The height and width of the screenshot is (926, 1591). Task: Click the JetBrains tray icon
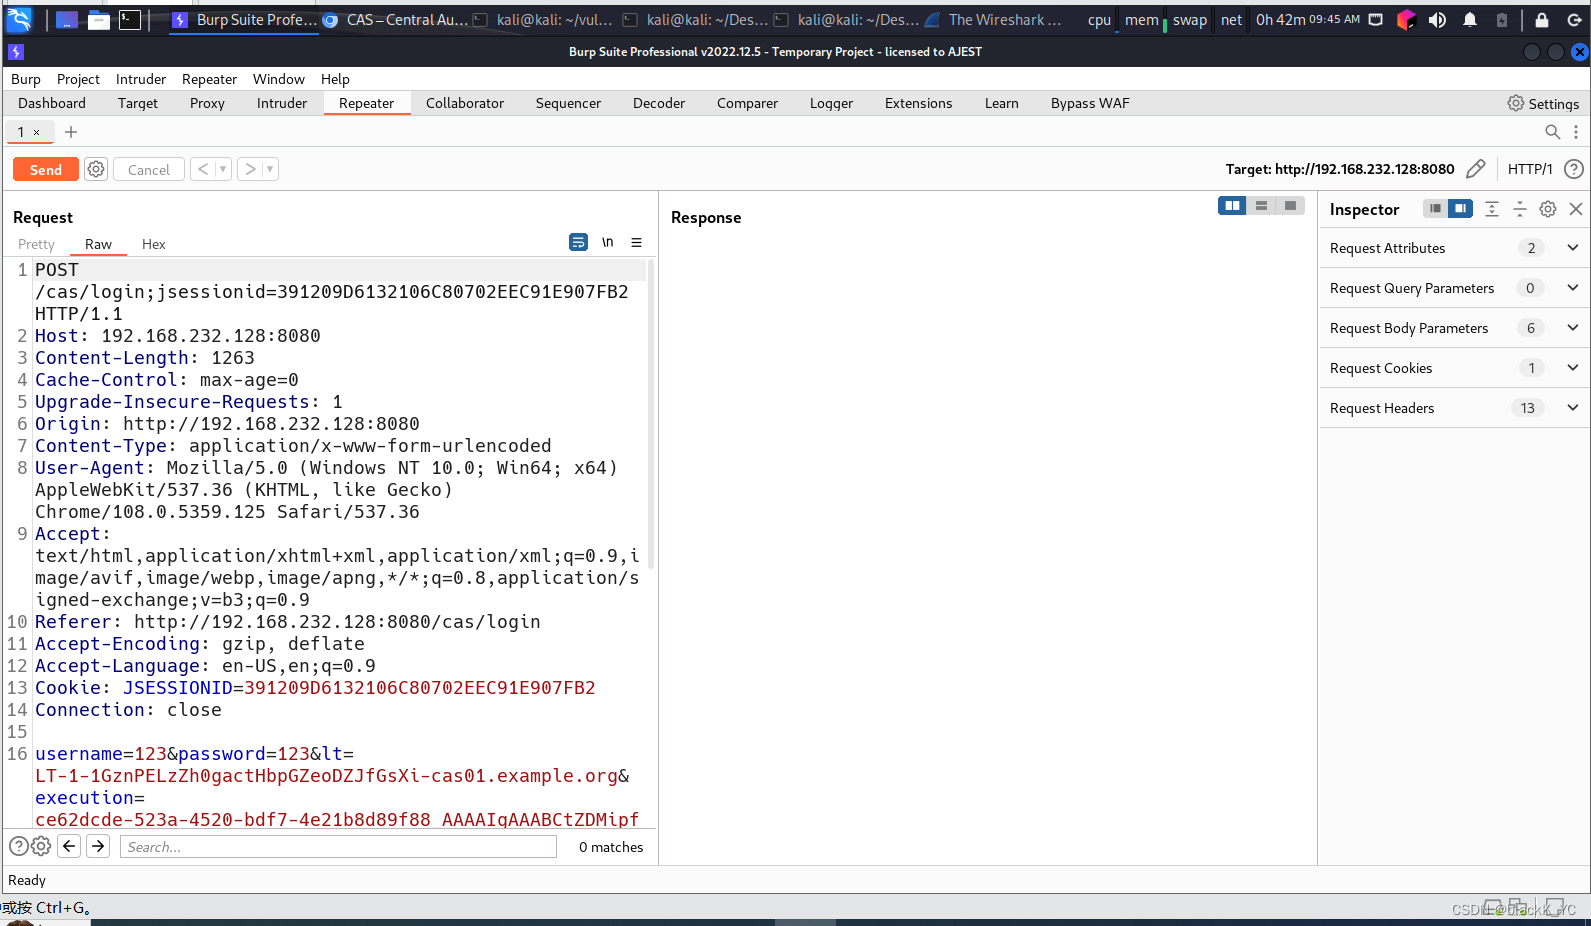pos(1406,19)
